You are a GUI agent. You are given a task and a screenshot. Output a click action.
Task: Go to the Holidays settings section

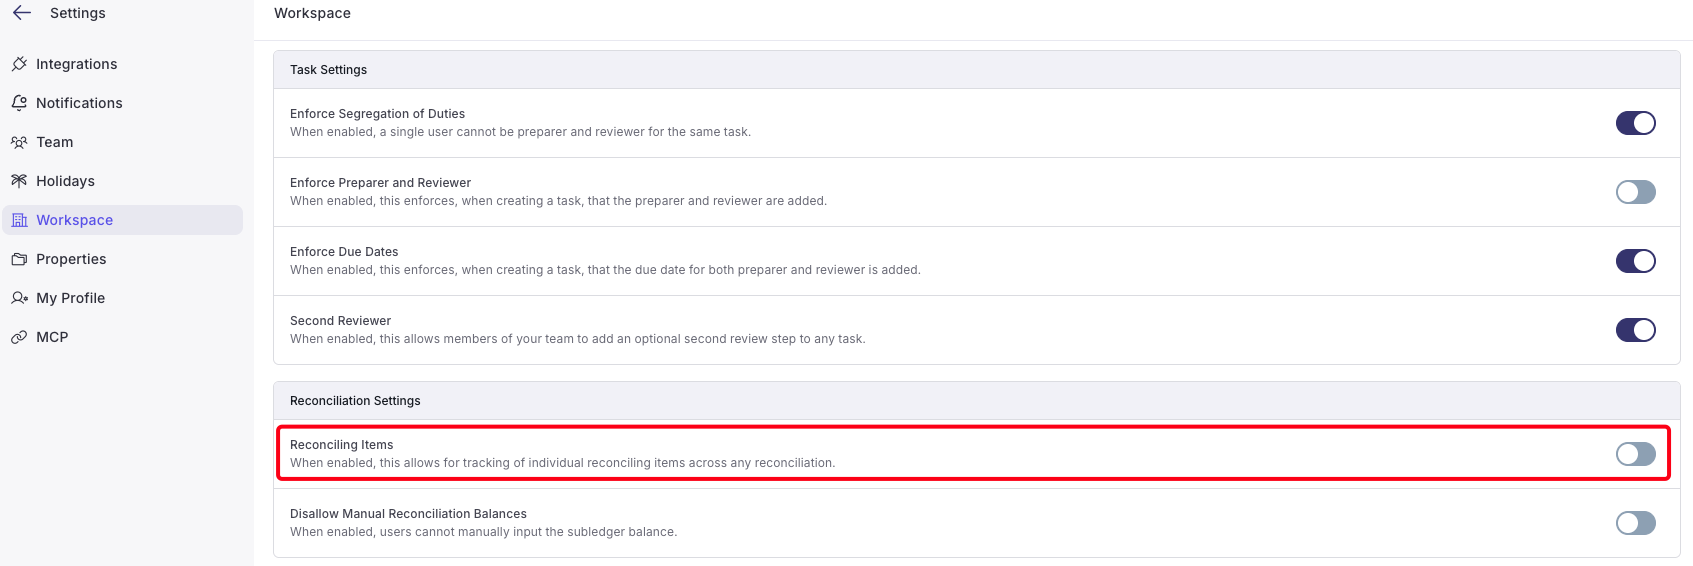pyautogui.click(x=123, y=181)
